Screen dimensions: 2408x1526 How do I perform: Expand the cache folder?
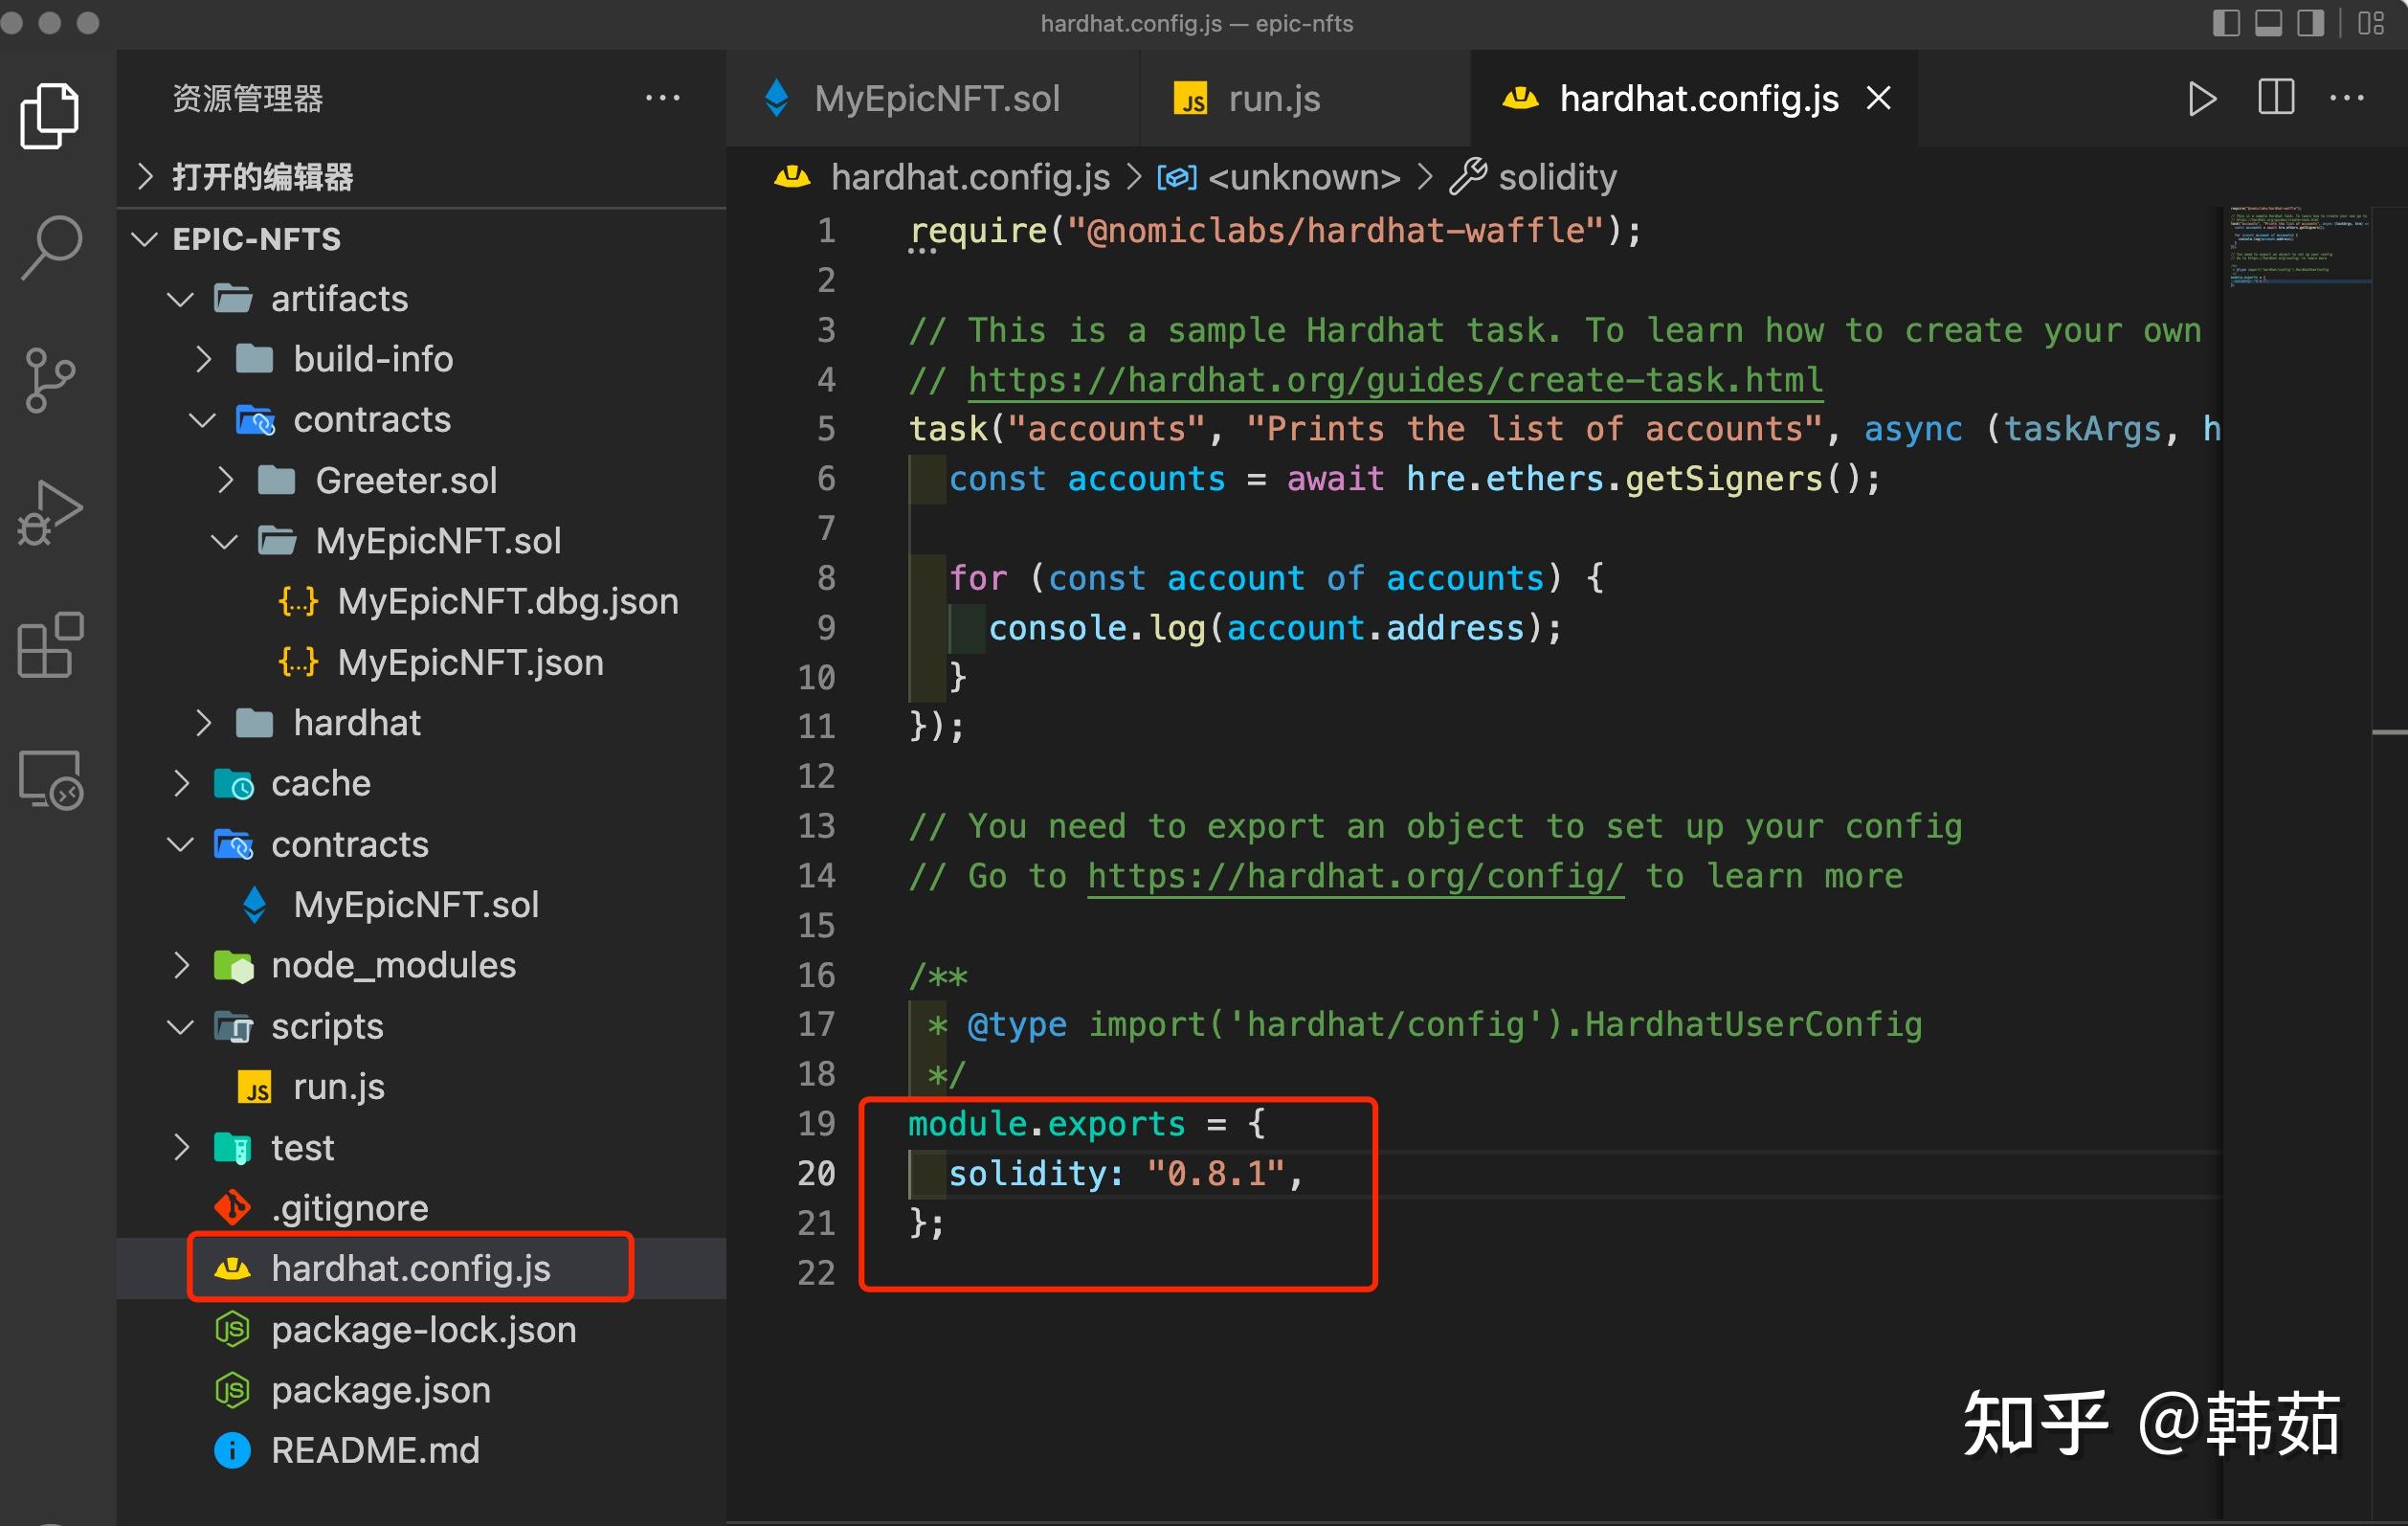point(421,783)
